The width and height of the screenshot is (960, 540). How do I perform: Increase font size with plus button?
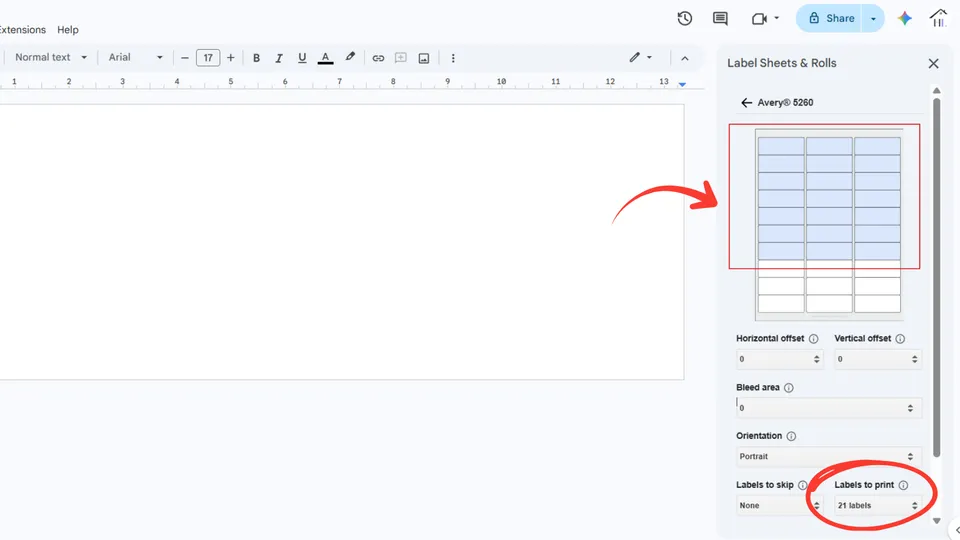tap(231, 58)
